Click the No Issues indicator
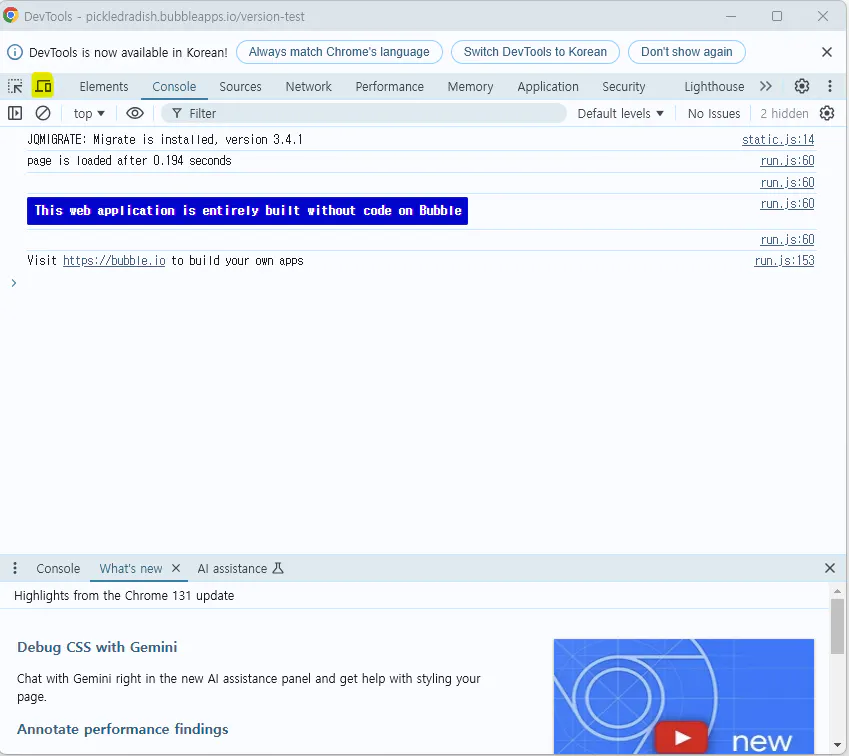 point(714,113)
